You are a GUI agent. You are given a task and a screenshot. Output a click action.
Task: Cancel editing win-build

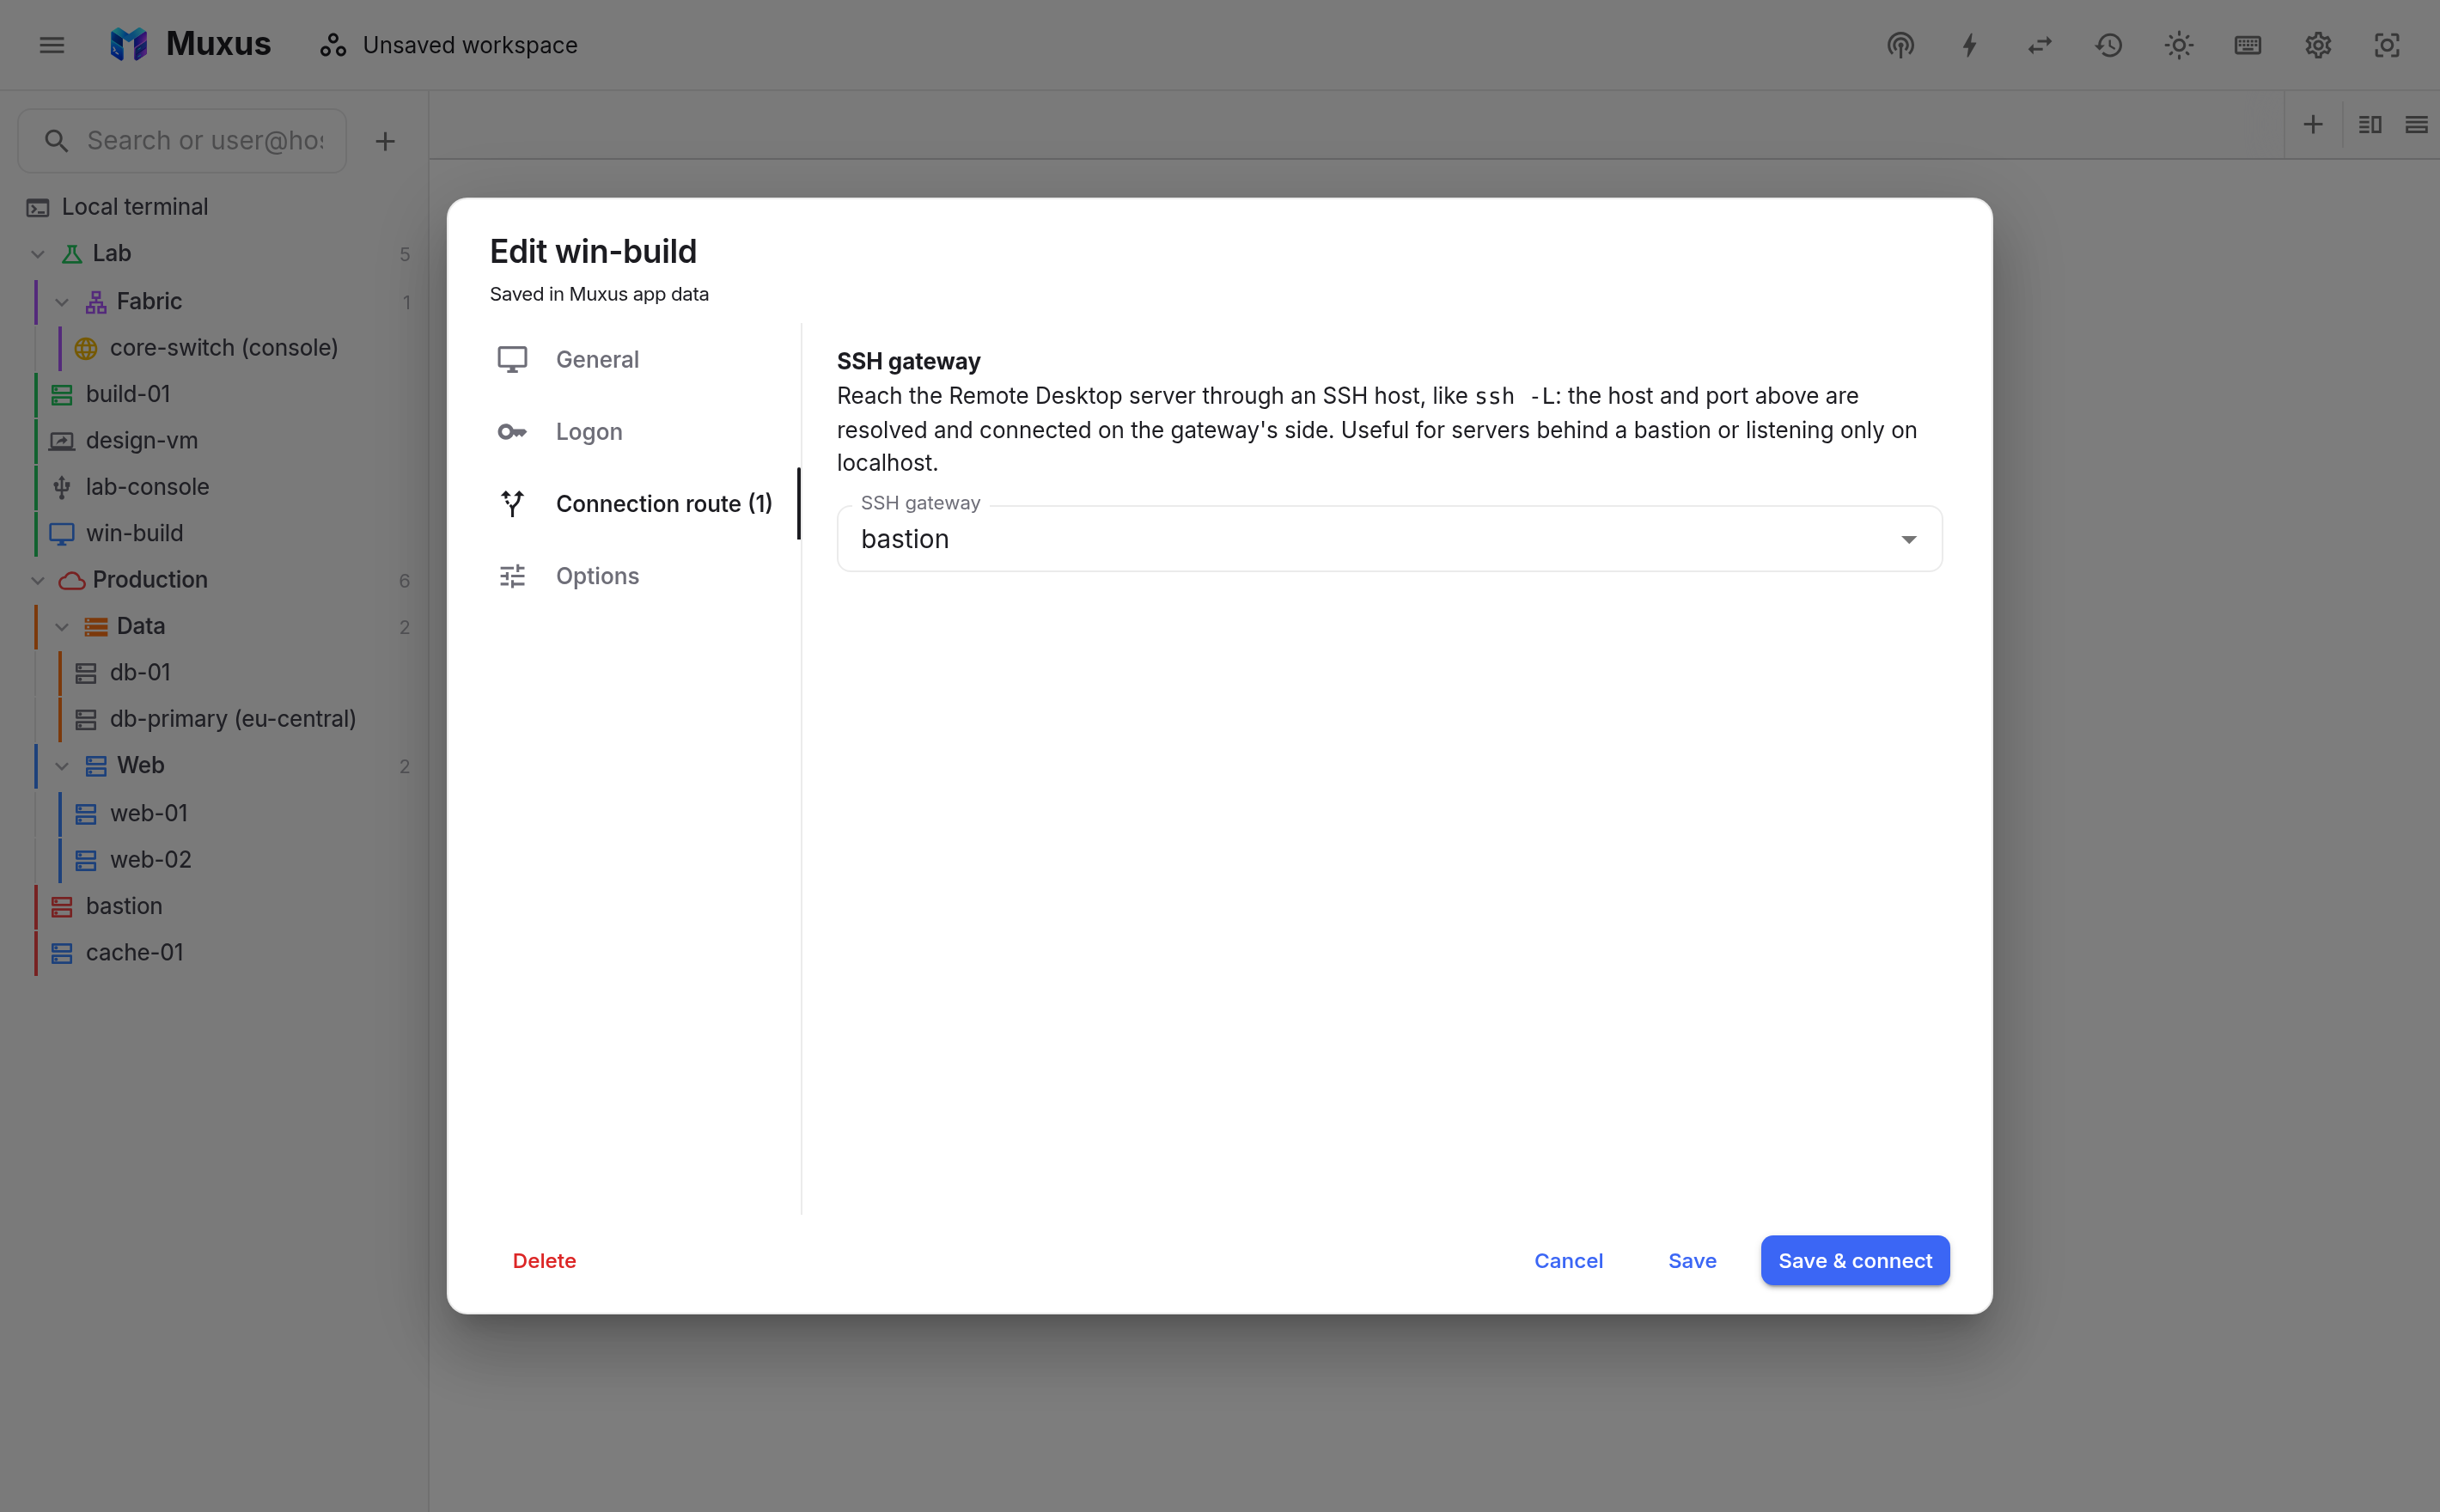(x=1568, y=1260)
